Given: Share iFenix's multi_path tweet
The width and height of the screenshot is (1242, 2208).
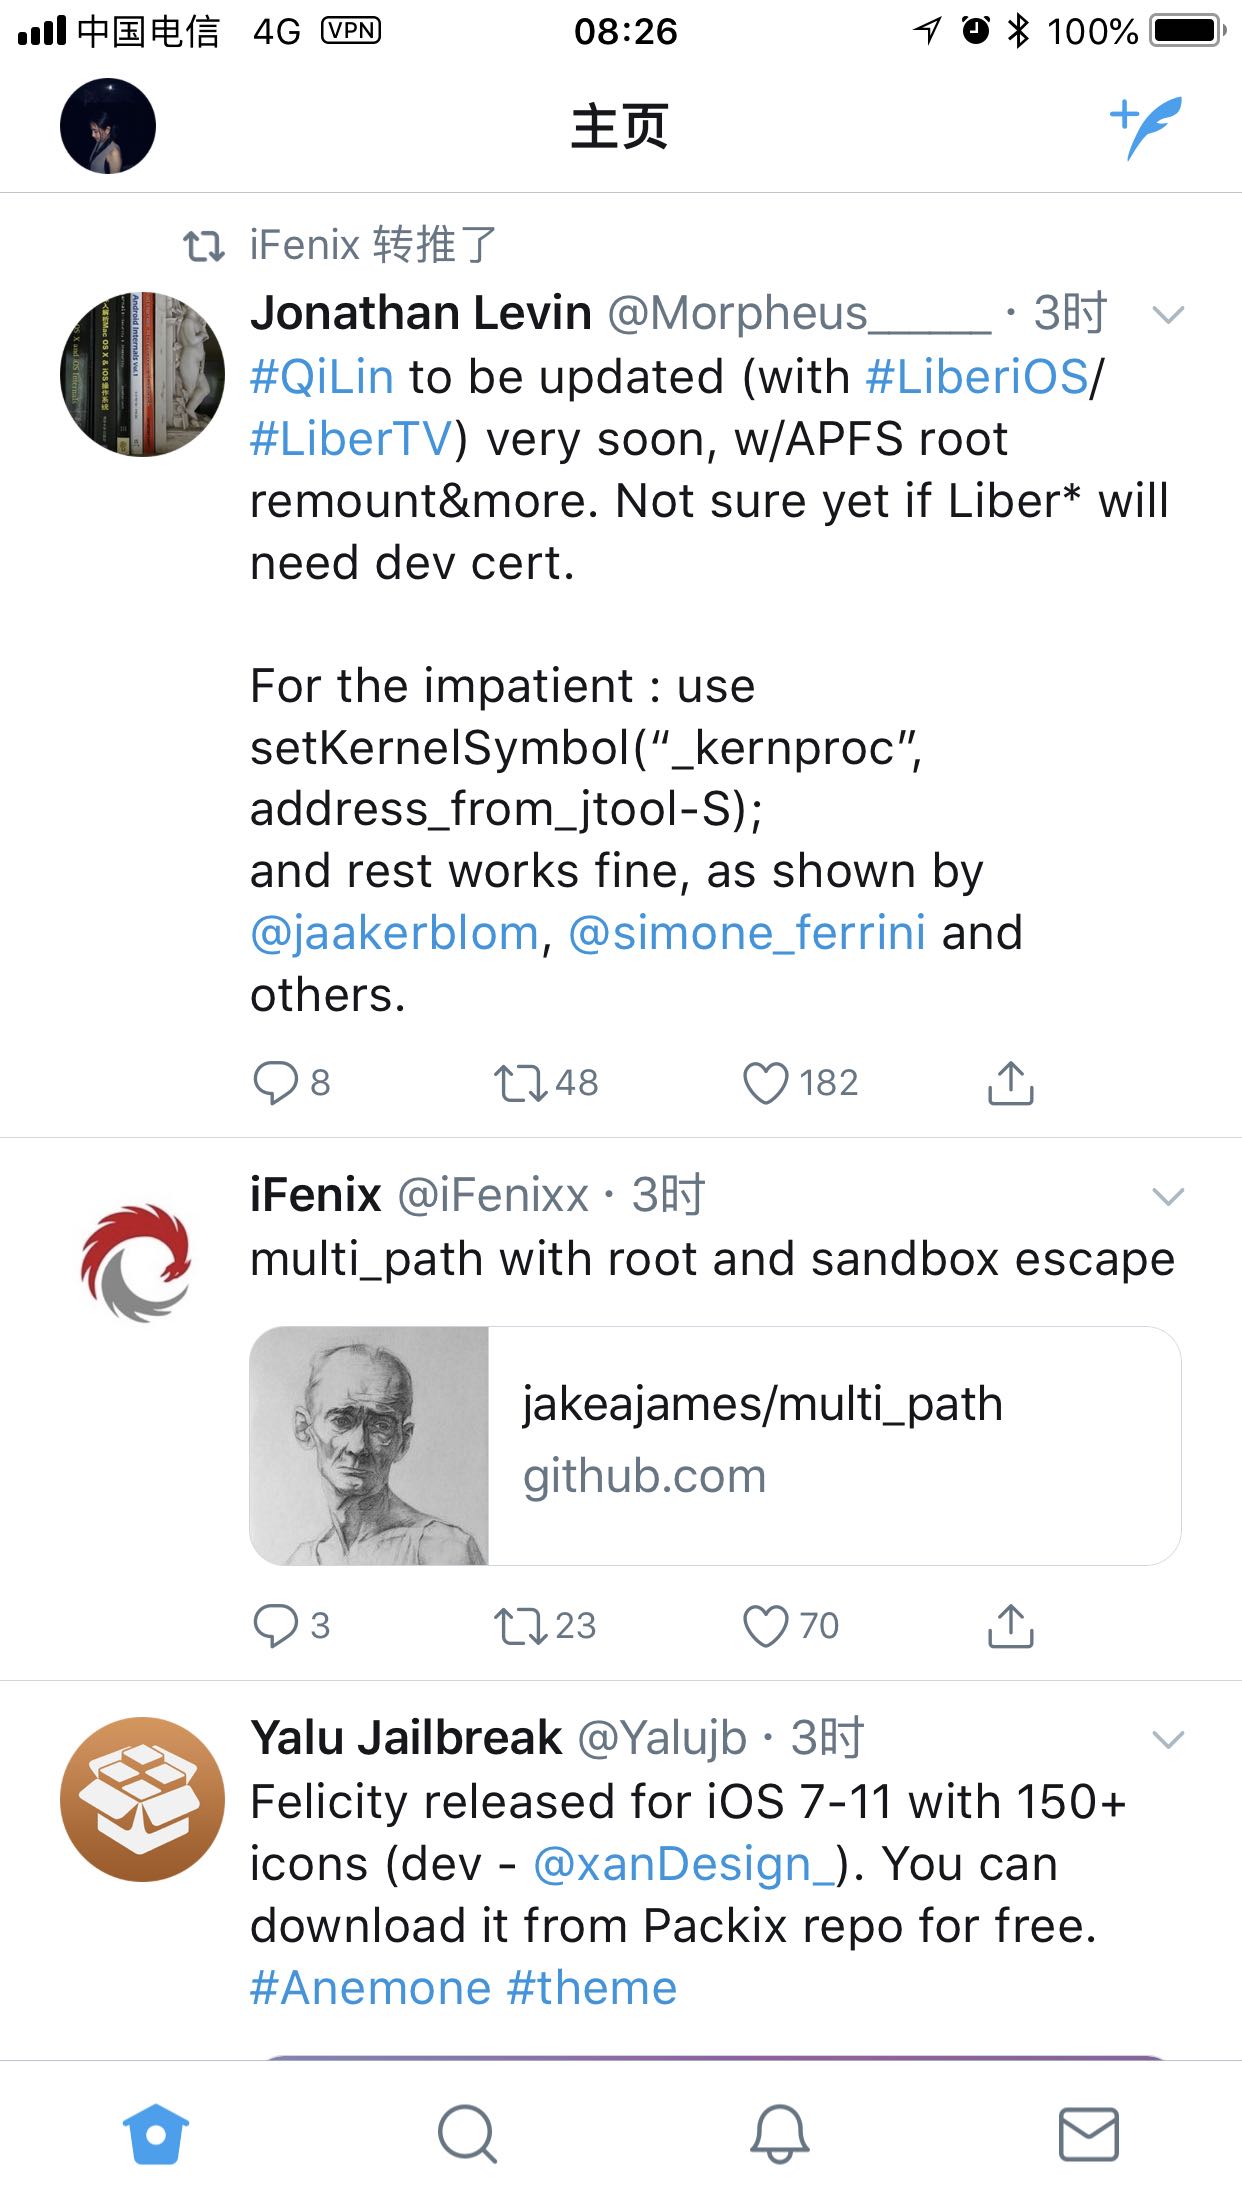Looking at the screenshot, I should click(x=1010, y=1626).
